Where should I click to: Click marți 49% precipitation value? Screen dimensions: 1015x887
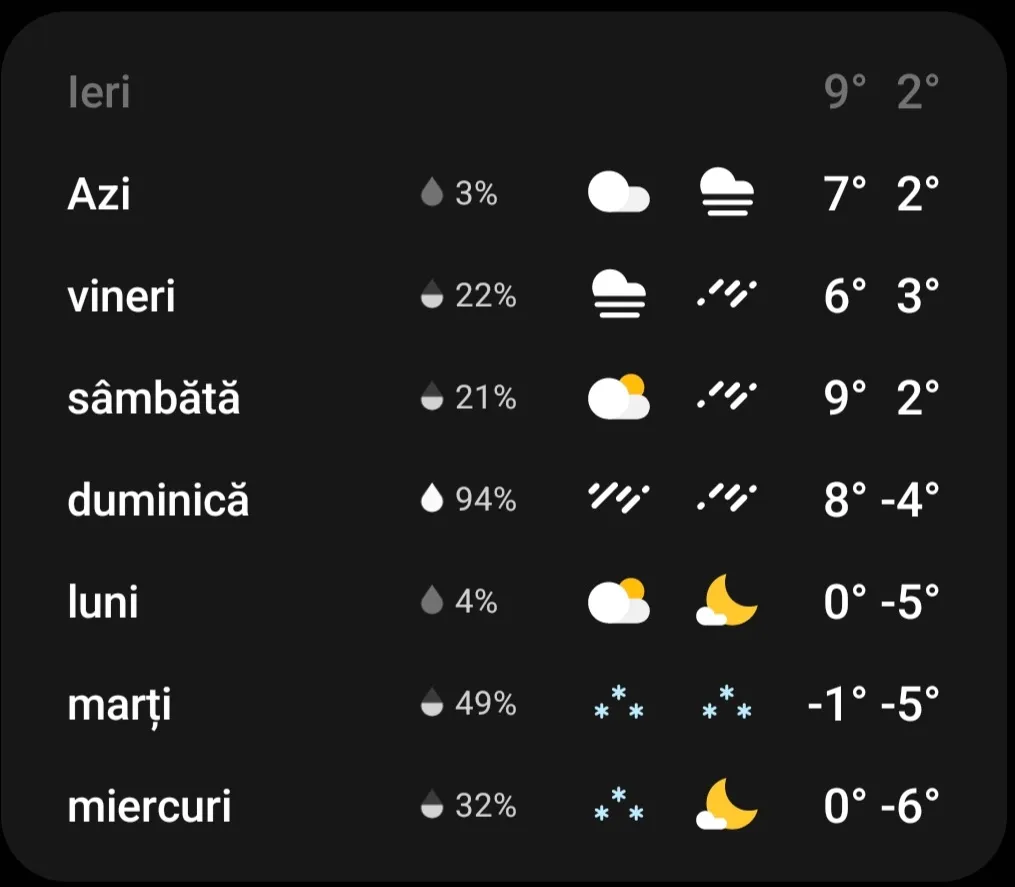point(486,704)
